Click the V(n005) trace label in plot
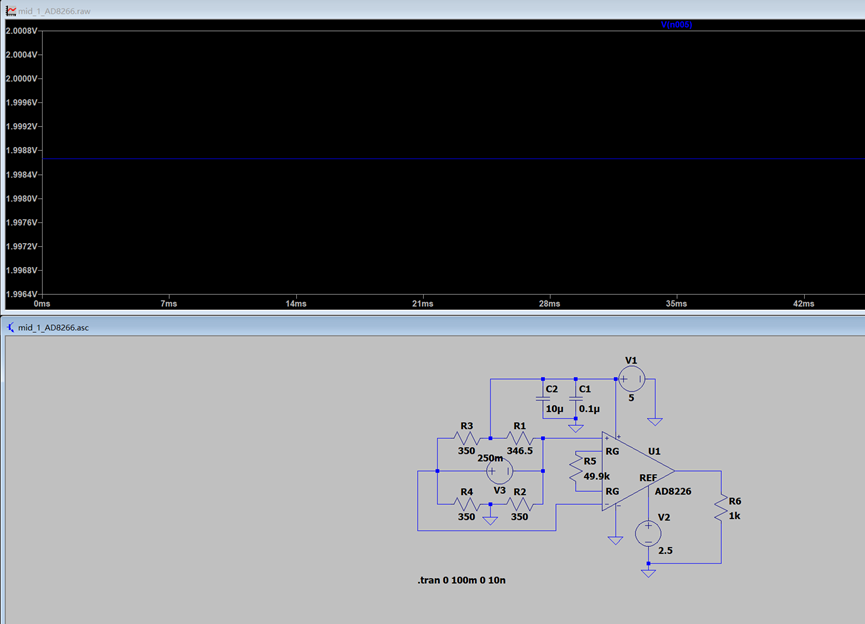 [x=676, y=25]
